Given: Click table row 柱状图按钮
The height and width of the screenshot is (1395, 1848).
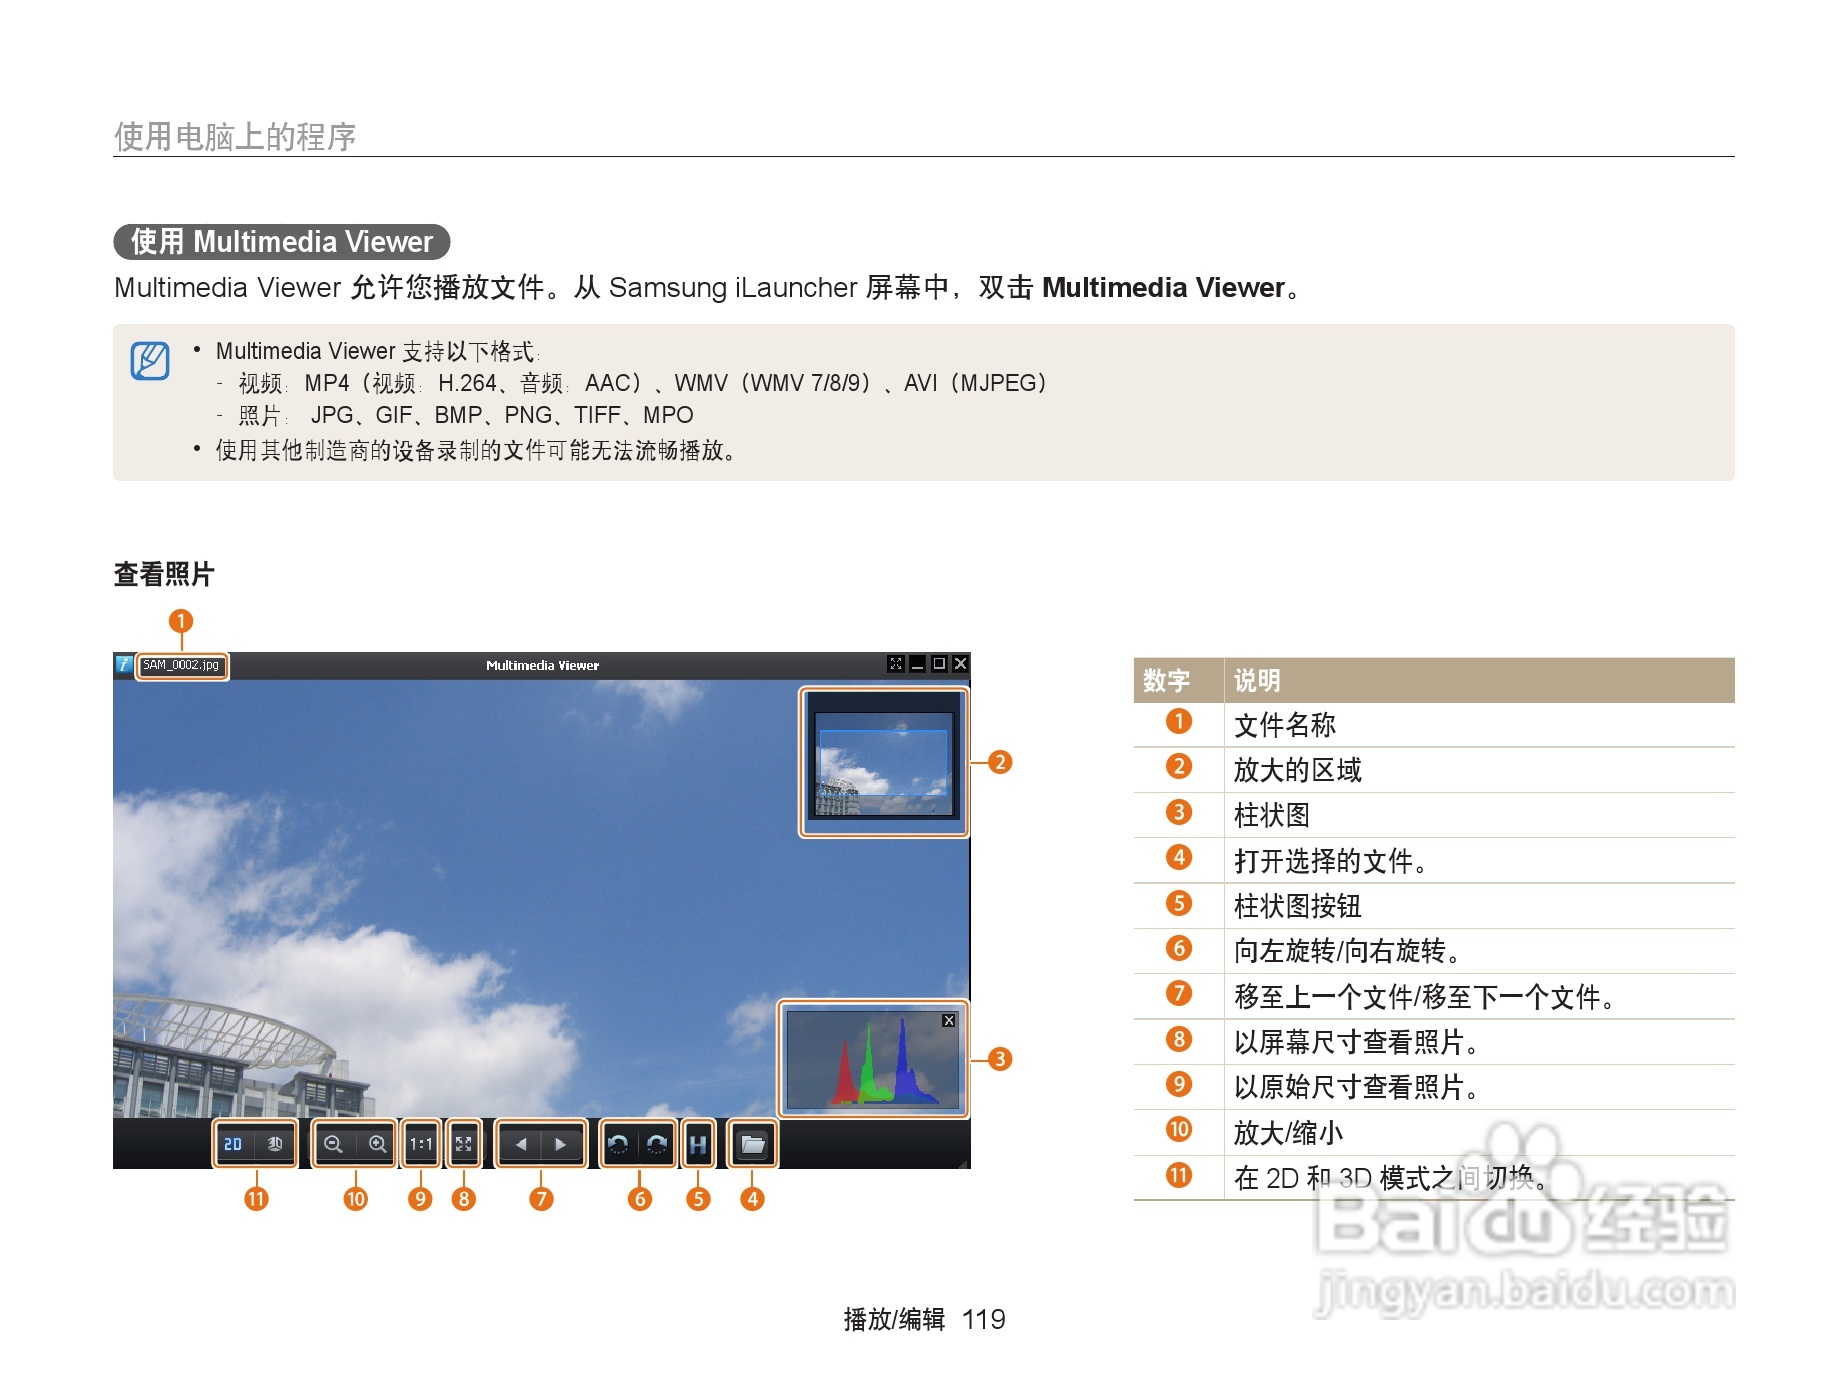Looking at the screenshot, I should tap(1434, 906).
